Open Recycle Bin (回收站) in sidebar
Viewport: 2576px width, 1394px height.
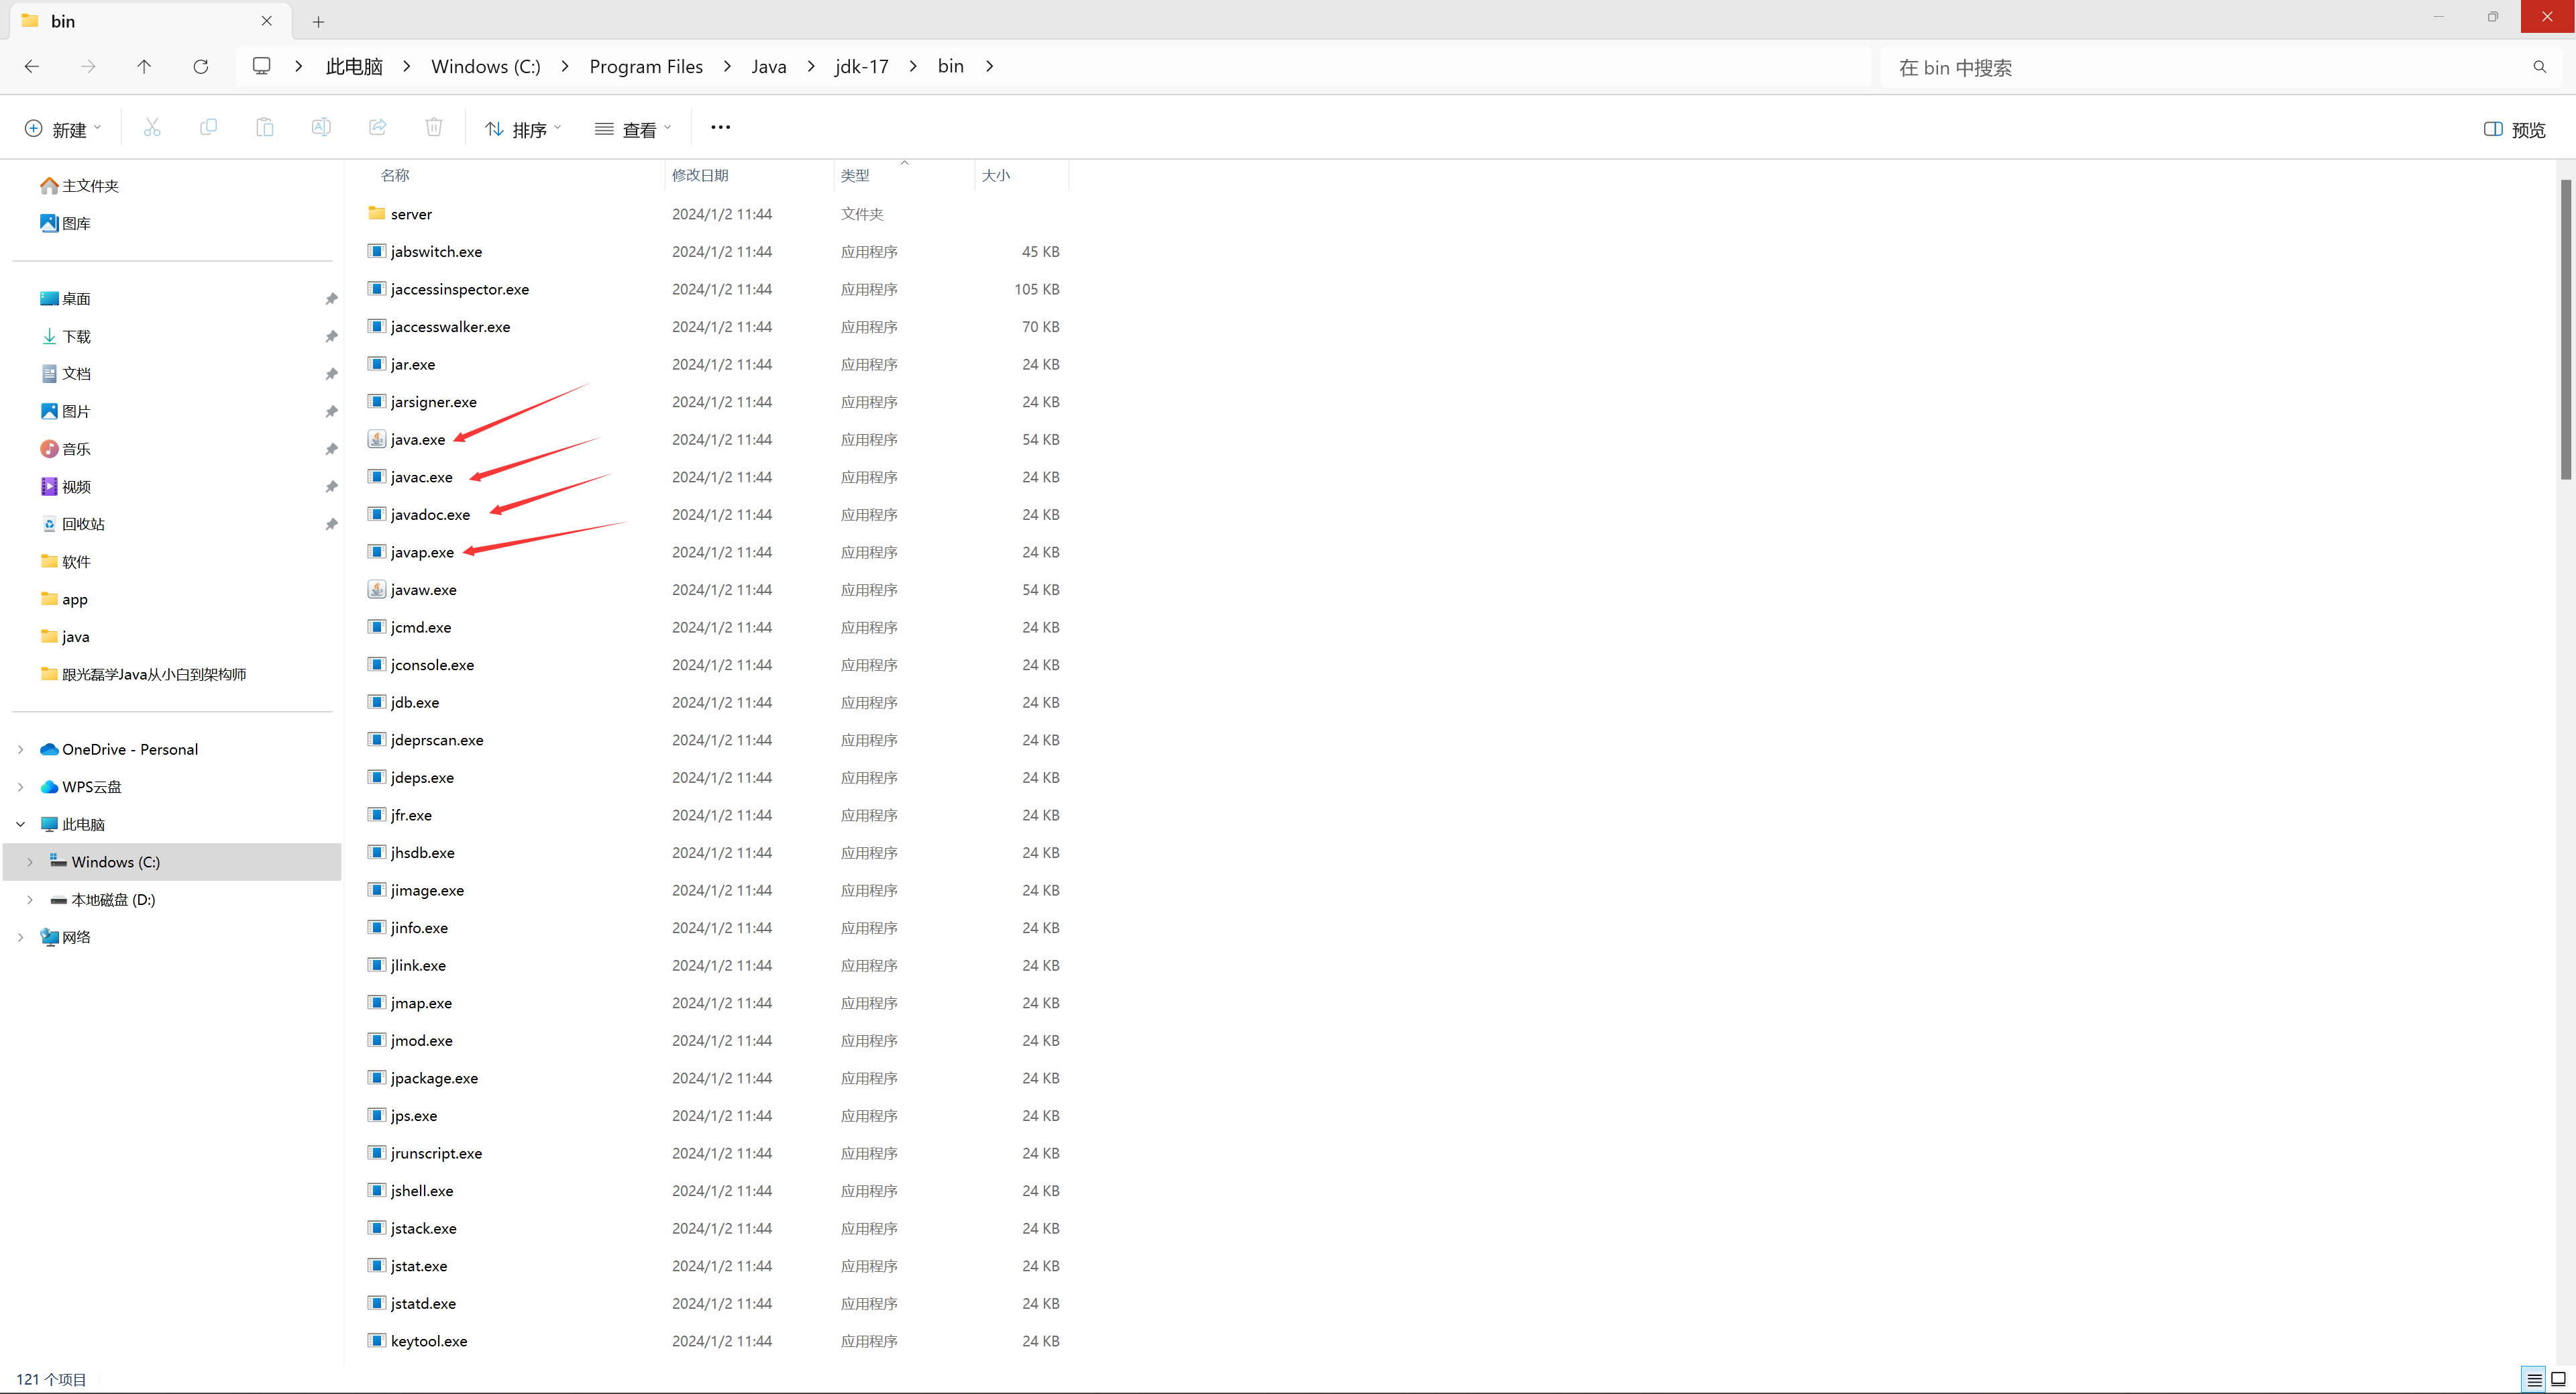pyautogui.click(x=72, y=524)
